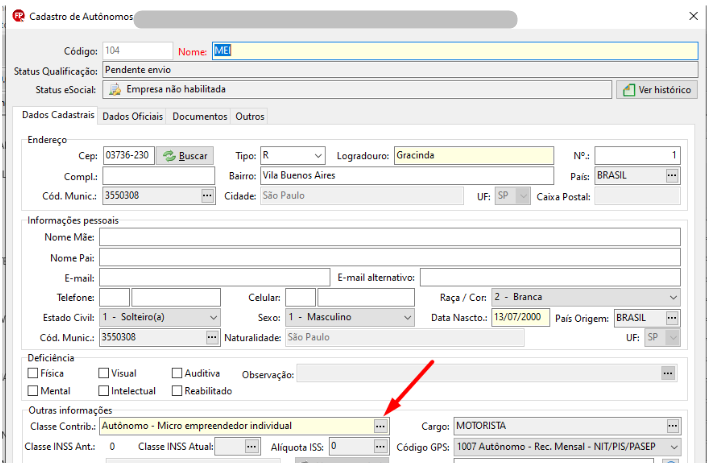This screenshot has height=463, width=712.
Task: Enable the Visual deficiency checkbox
Action: pyautogui.click(x=104, y=373)
